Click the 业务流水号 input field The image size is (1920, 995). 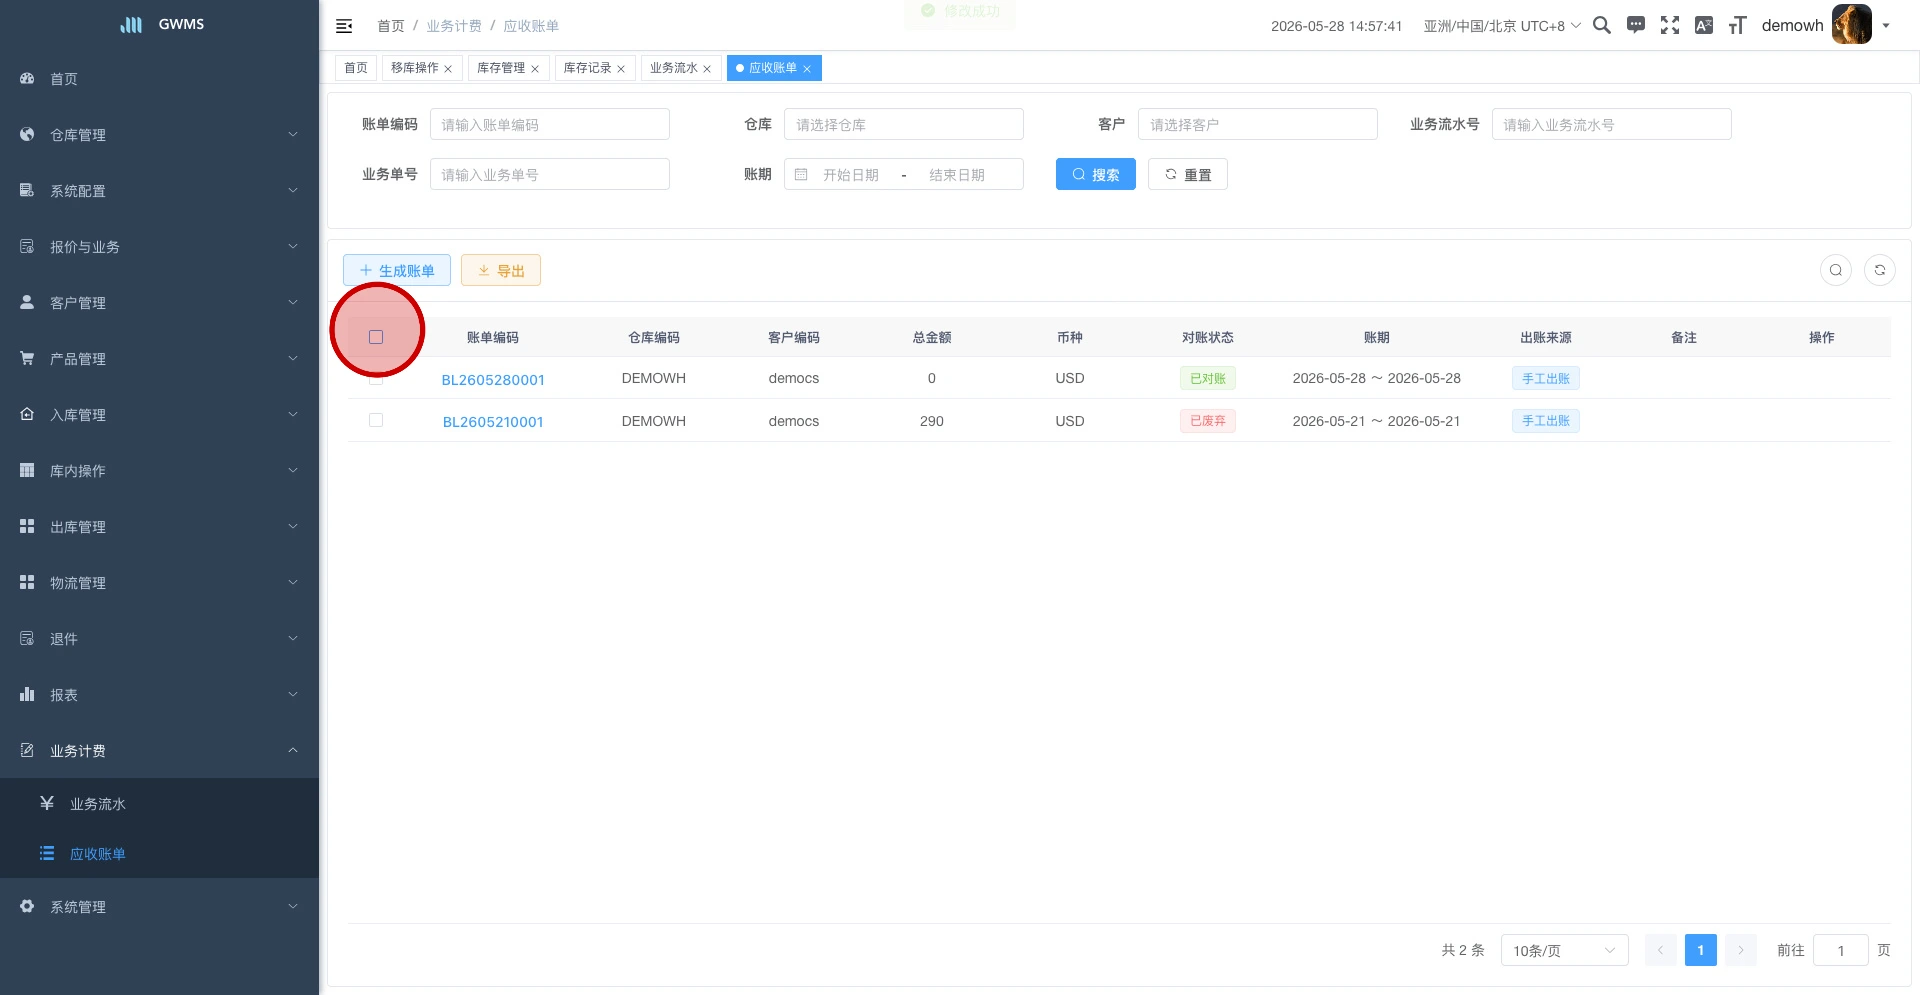click(1612, 125)
